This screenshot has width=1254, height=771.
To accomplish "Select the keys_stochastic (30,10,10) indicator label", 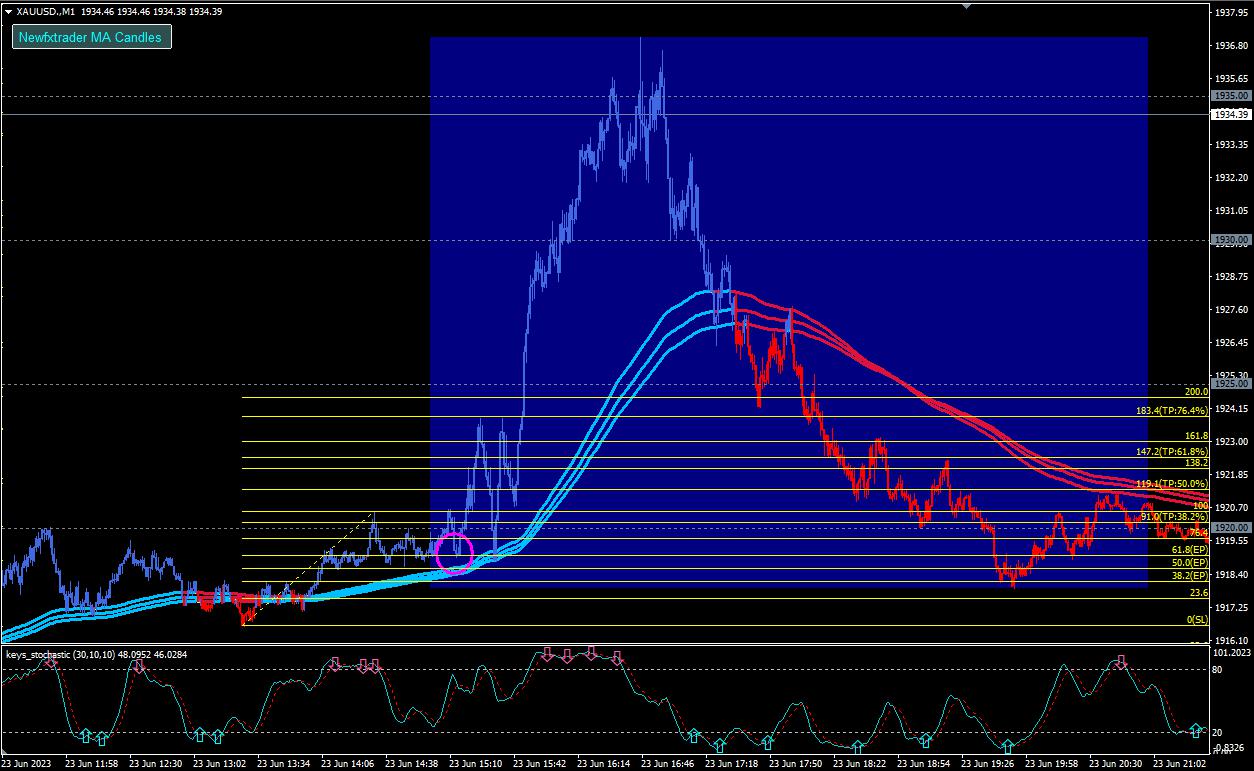I will coord(96,654).
